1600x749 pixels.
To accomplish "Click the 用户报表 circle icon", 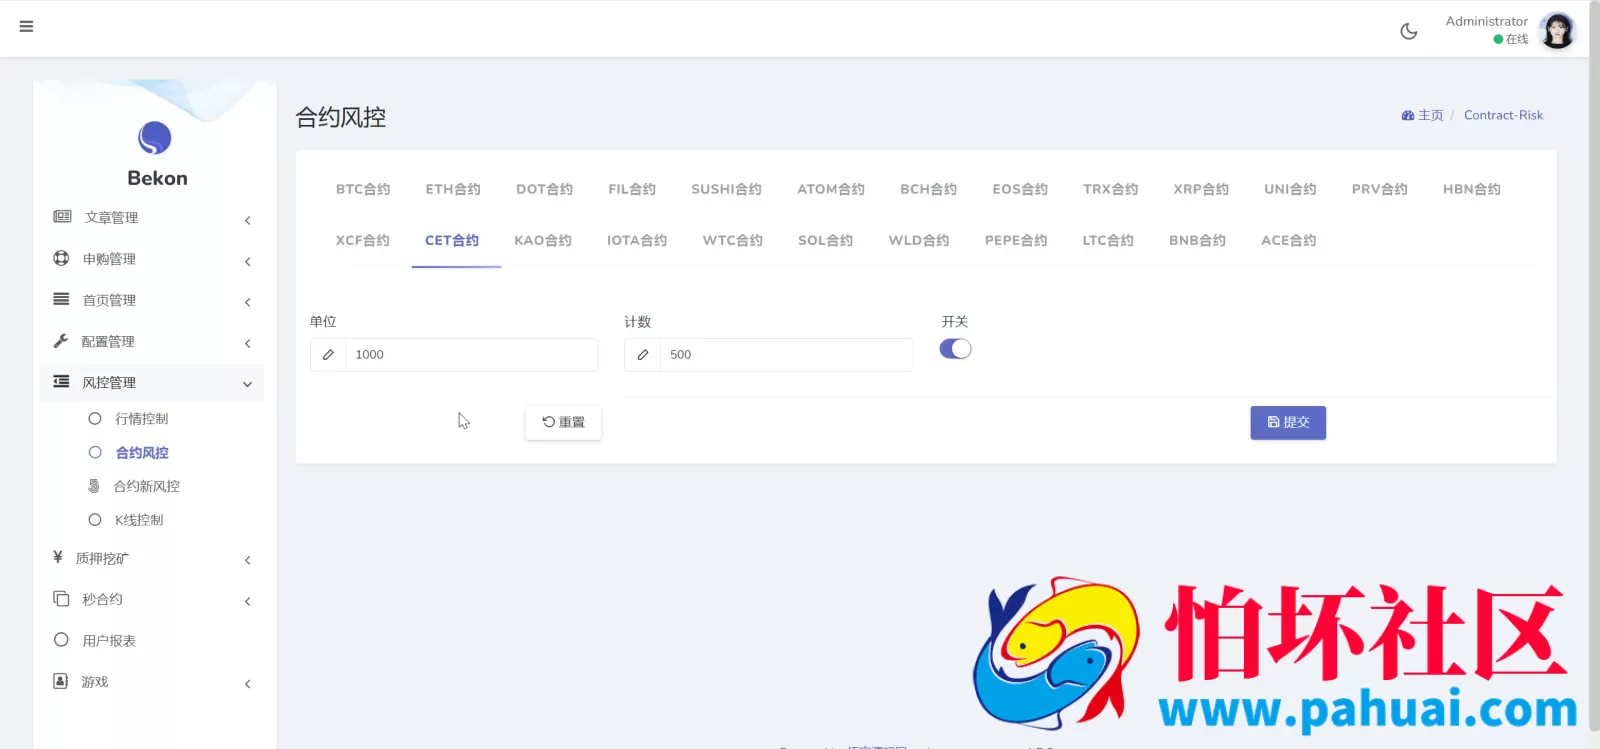I will [61, 639].
